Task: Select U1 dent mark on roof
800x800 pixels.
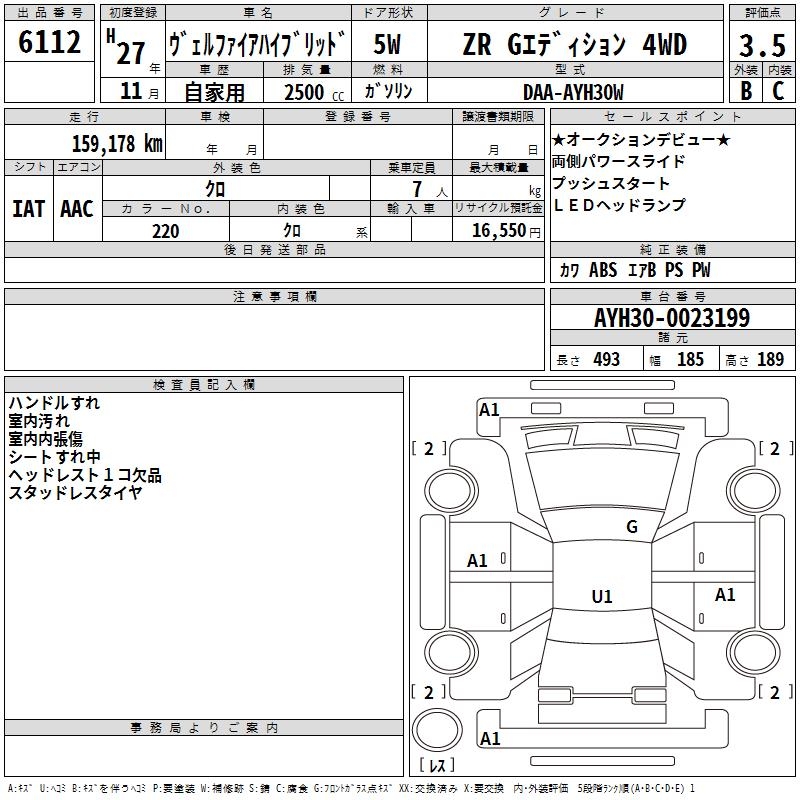Action: 602,596
